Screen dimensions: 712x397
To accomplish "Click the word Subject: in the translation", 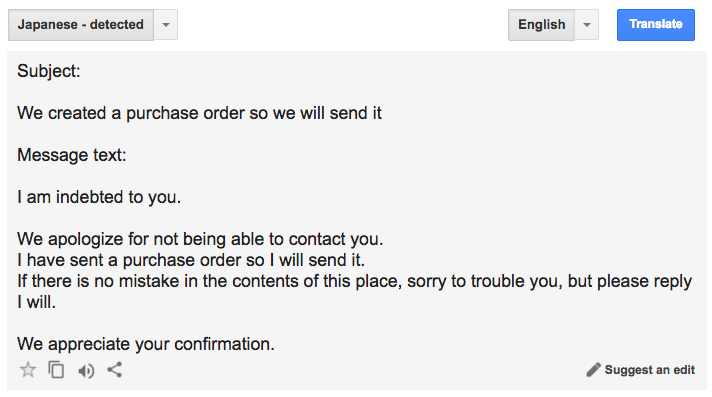I will coord(49,71).
